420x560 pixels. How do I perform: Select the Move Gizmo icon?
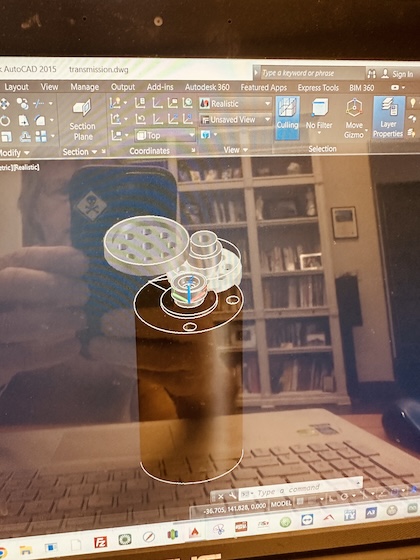[x=354, y=118]
